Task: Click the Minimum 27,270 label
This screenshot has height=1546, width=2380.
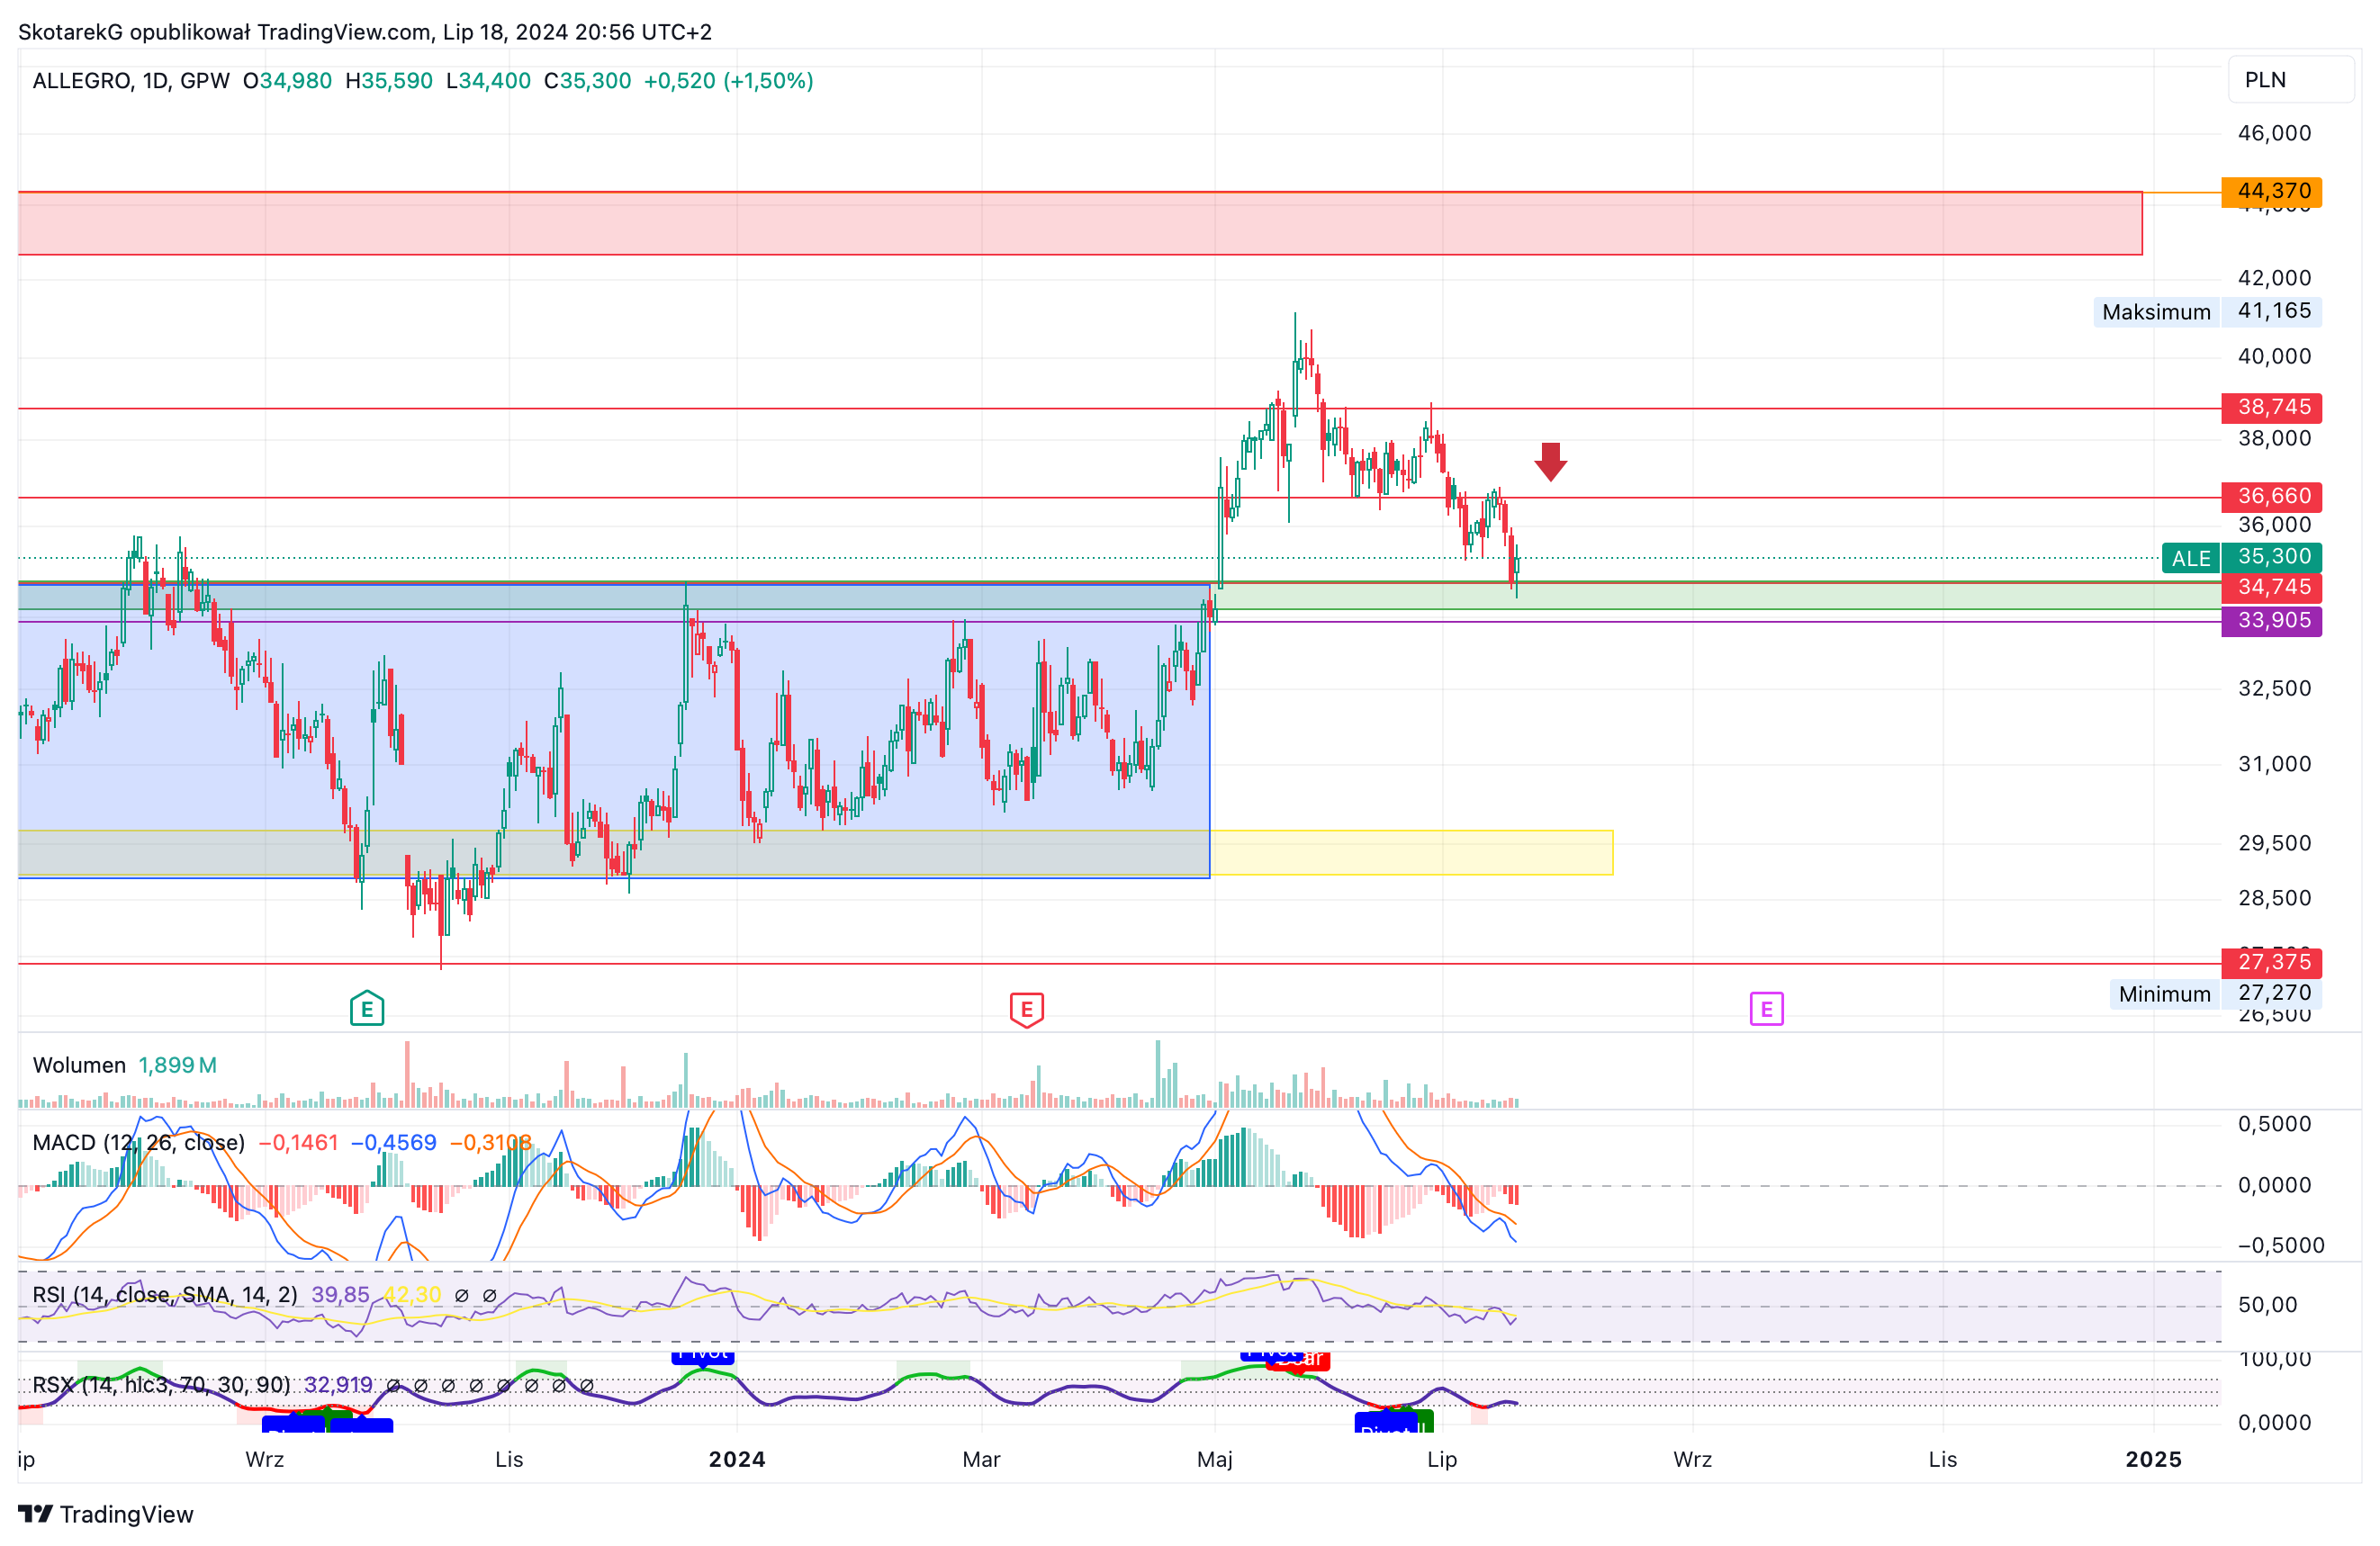Action: [2215, 994]
